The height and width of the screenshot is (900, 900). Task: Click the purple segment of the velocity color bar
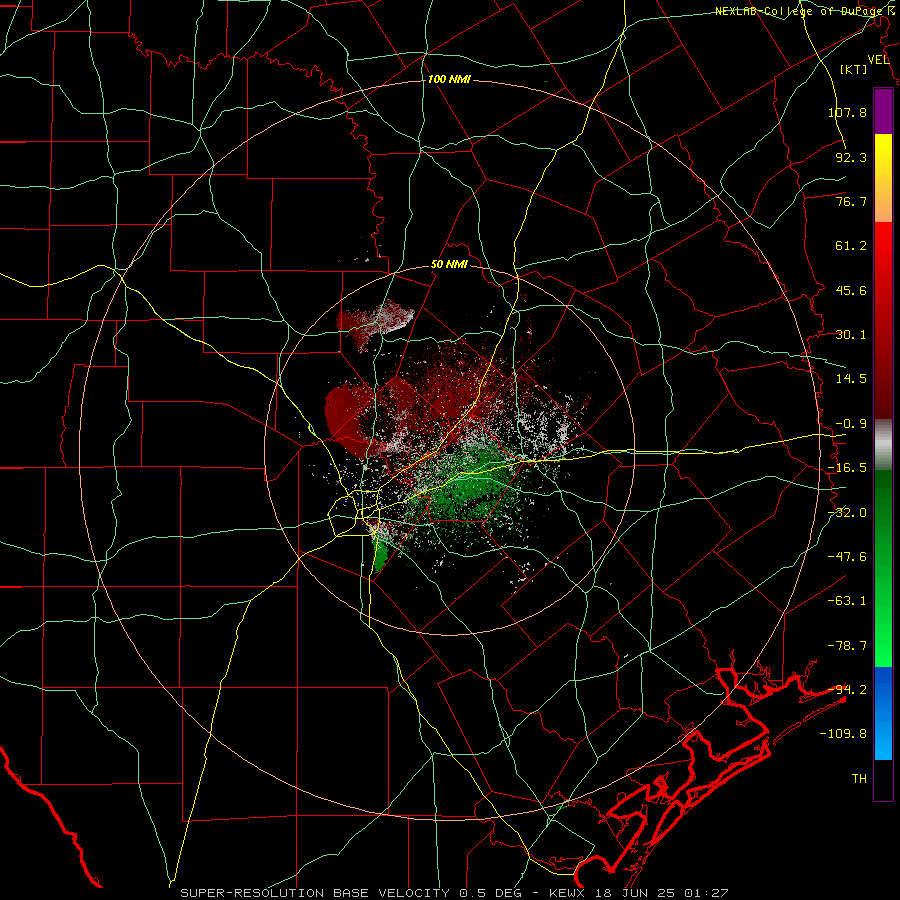883,111
